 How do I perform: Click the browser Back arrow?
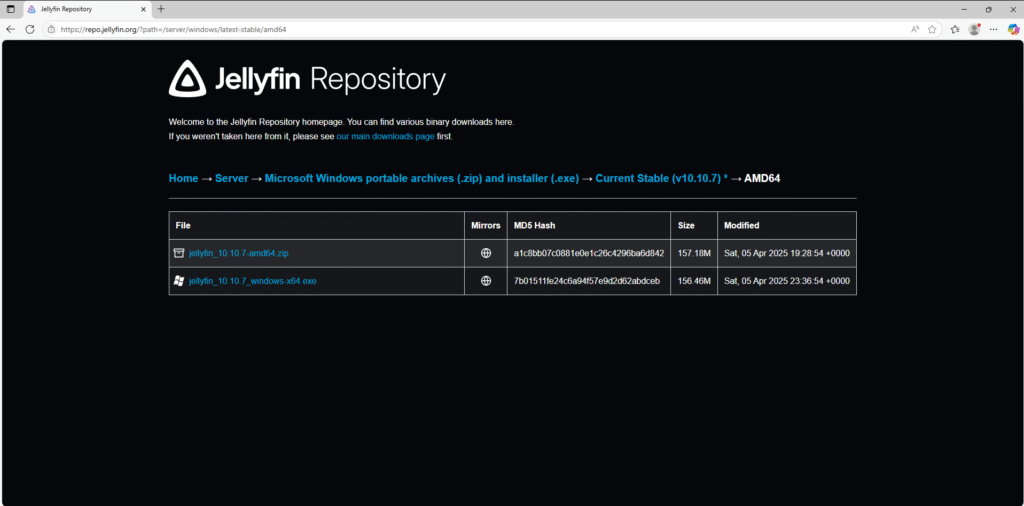10,29
